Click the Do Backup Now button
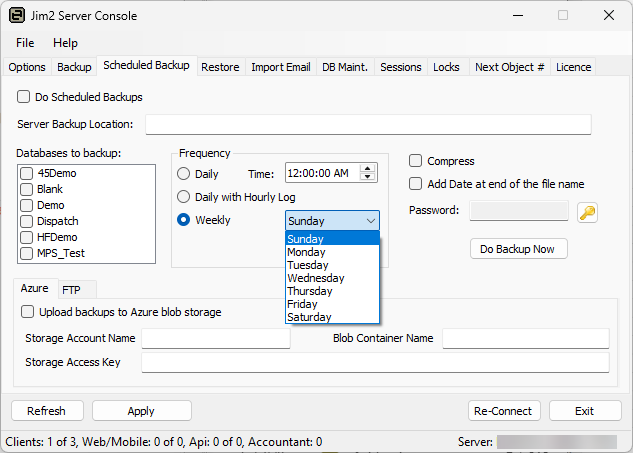 click(518, 248)
